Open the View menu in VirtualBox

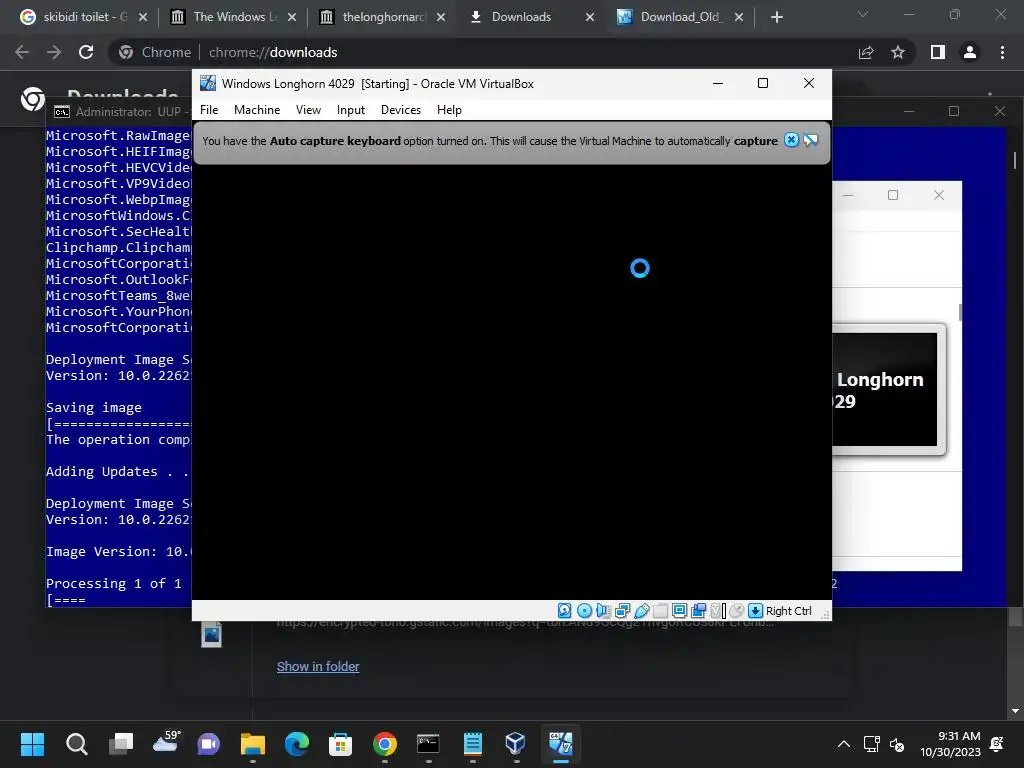click(x=308, y=110)
